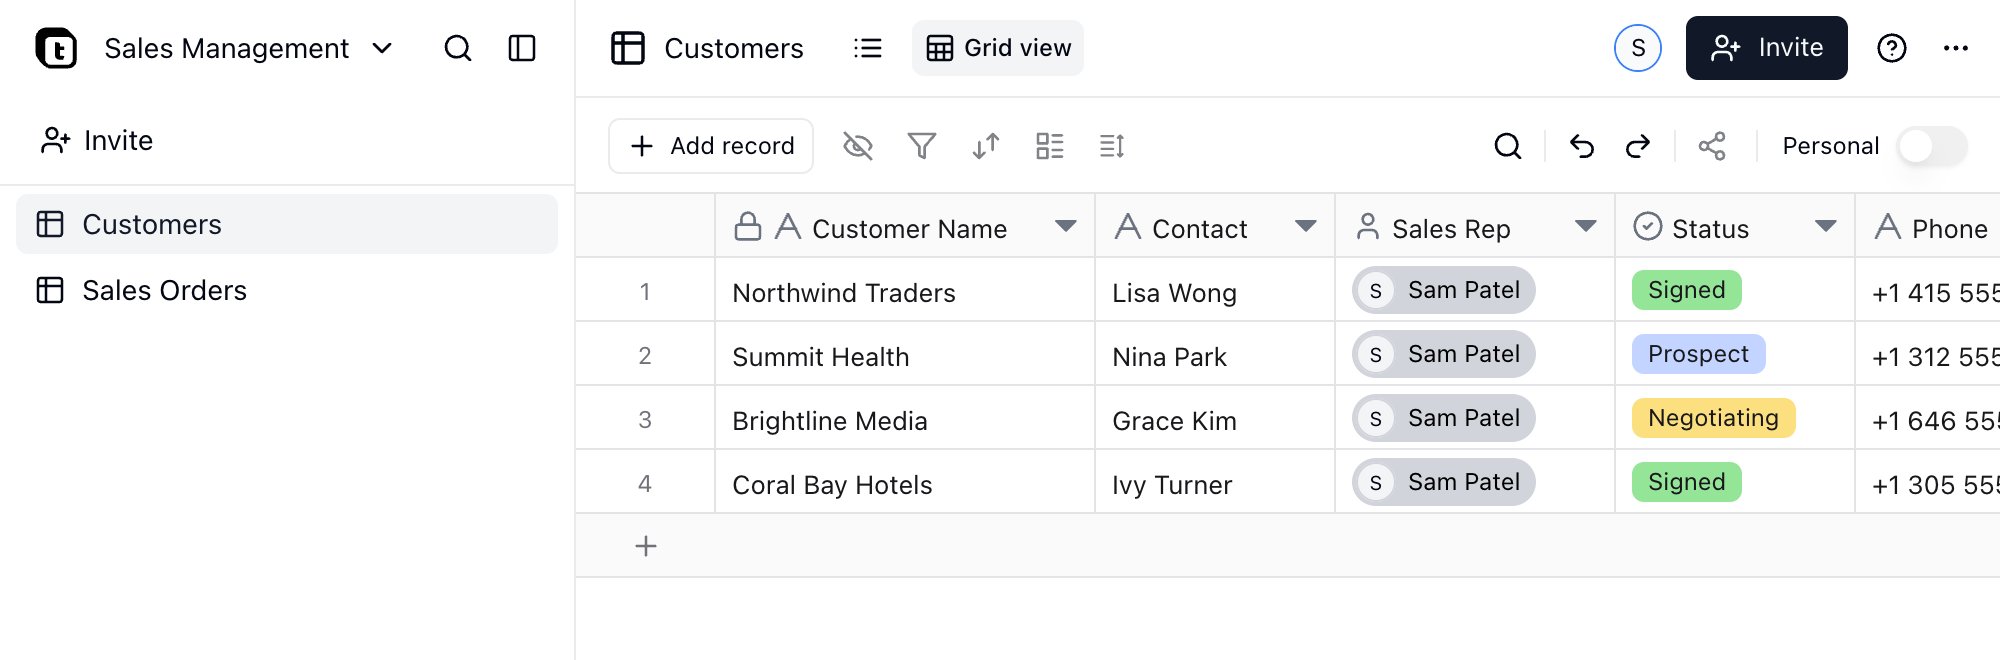This screenshot has height=660, width=2000.
Task: Click the dark Invite button
Action: point(1767,48)
